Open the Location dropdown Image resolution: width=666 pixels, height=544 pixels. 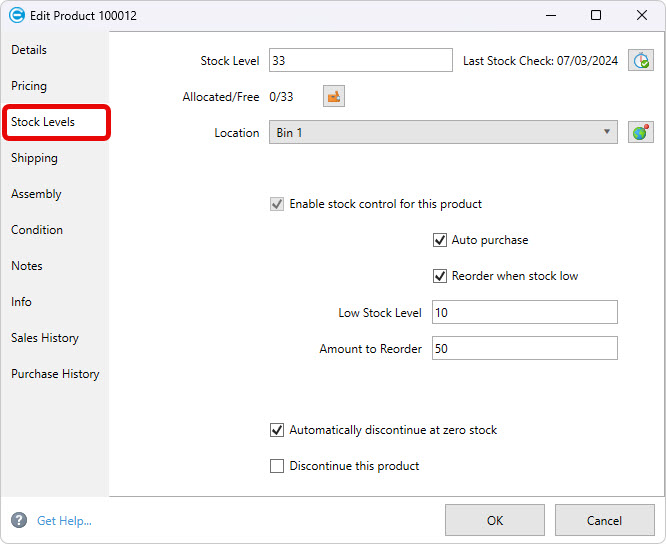pyautogui.click(x=442, y=133)
